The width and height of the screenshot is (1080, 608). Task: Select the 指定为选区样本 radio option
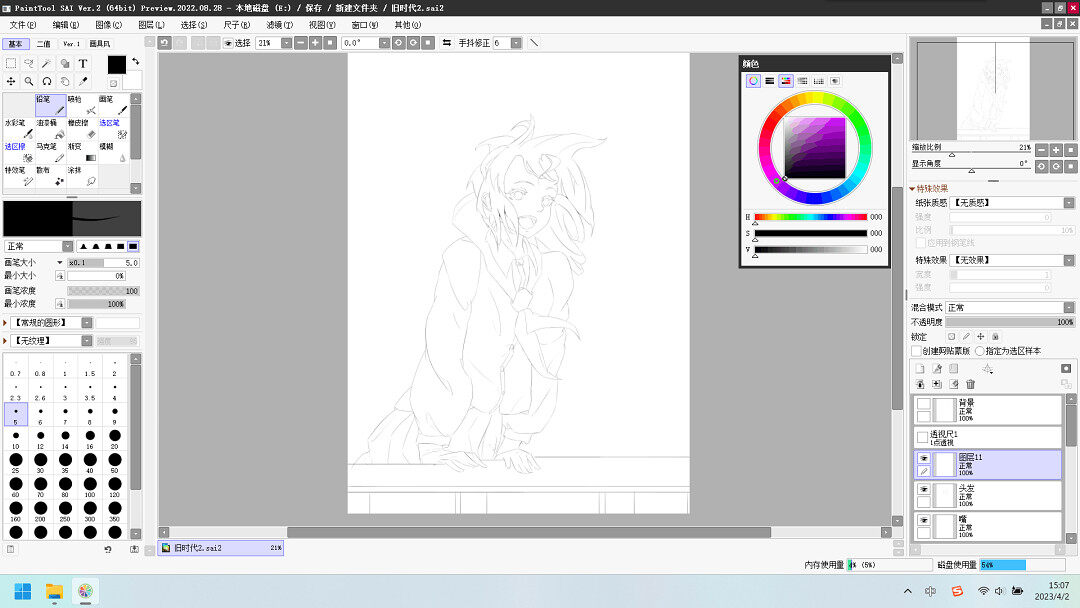coord(980,351)
